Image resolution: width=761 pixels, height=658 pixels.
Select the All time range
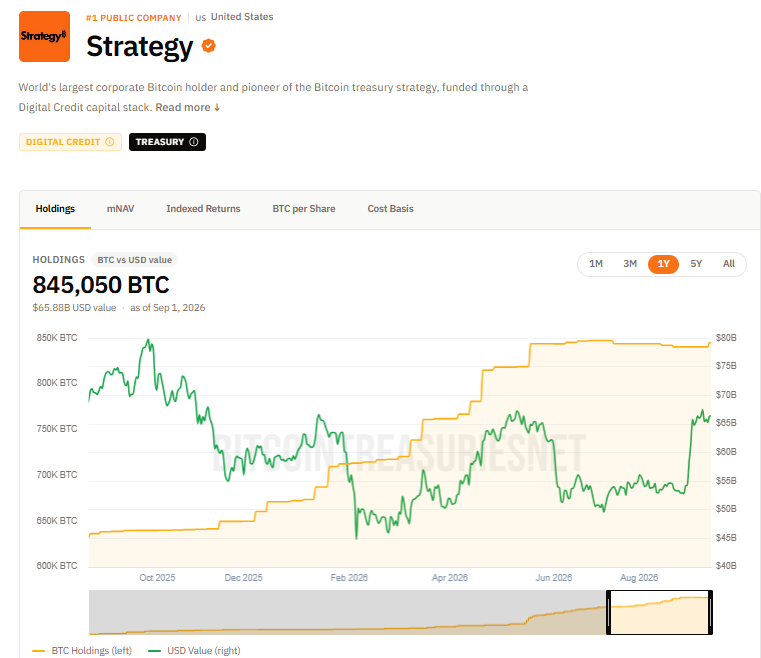pos(729,264)
